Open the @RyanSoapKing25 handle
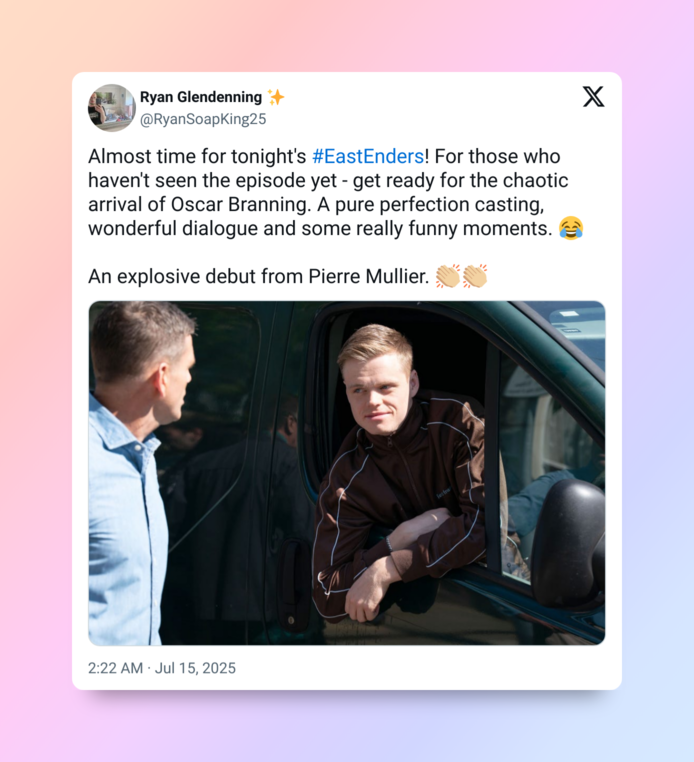694x762 pixels. coord(203,119)
